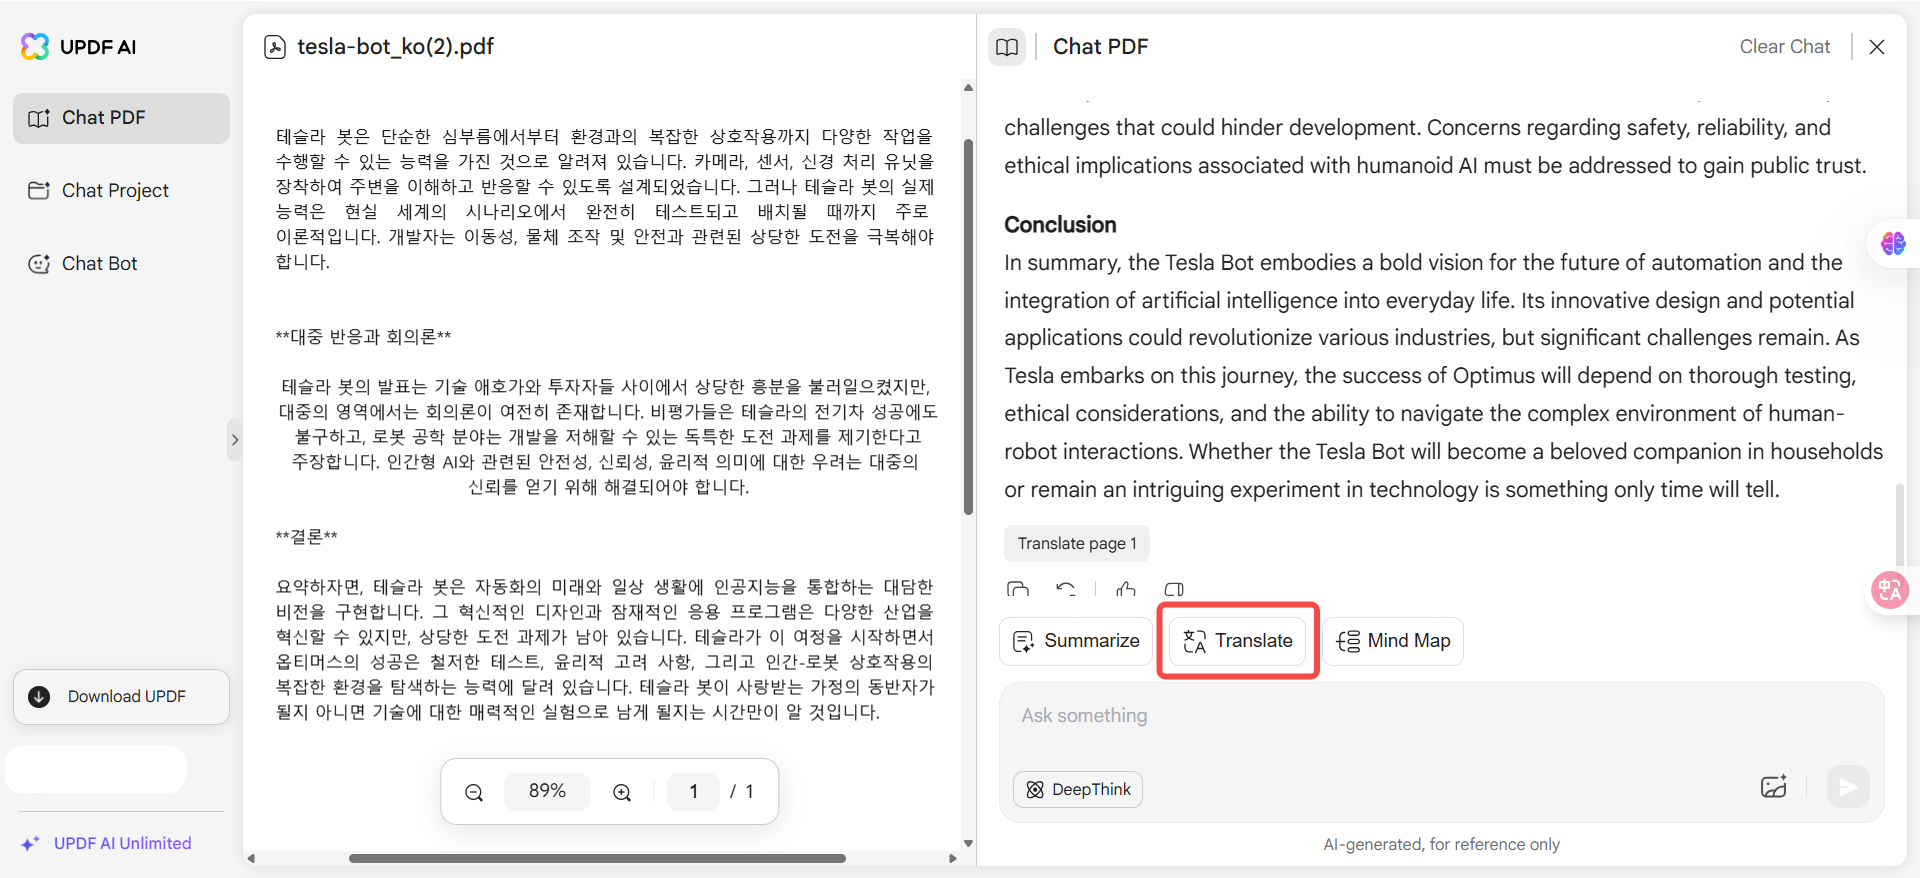
Task: Click the horizontal scroll right arrow
Action: pyautogui.click(x=952, y=858)
